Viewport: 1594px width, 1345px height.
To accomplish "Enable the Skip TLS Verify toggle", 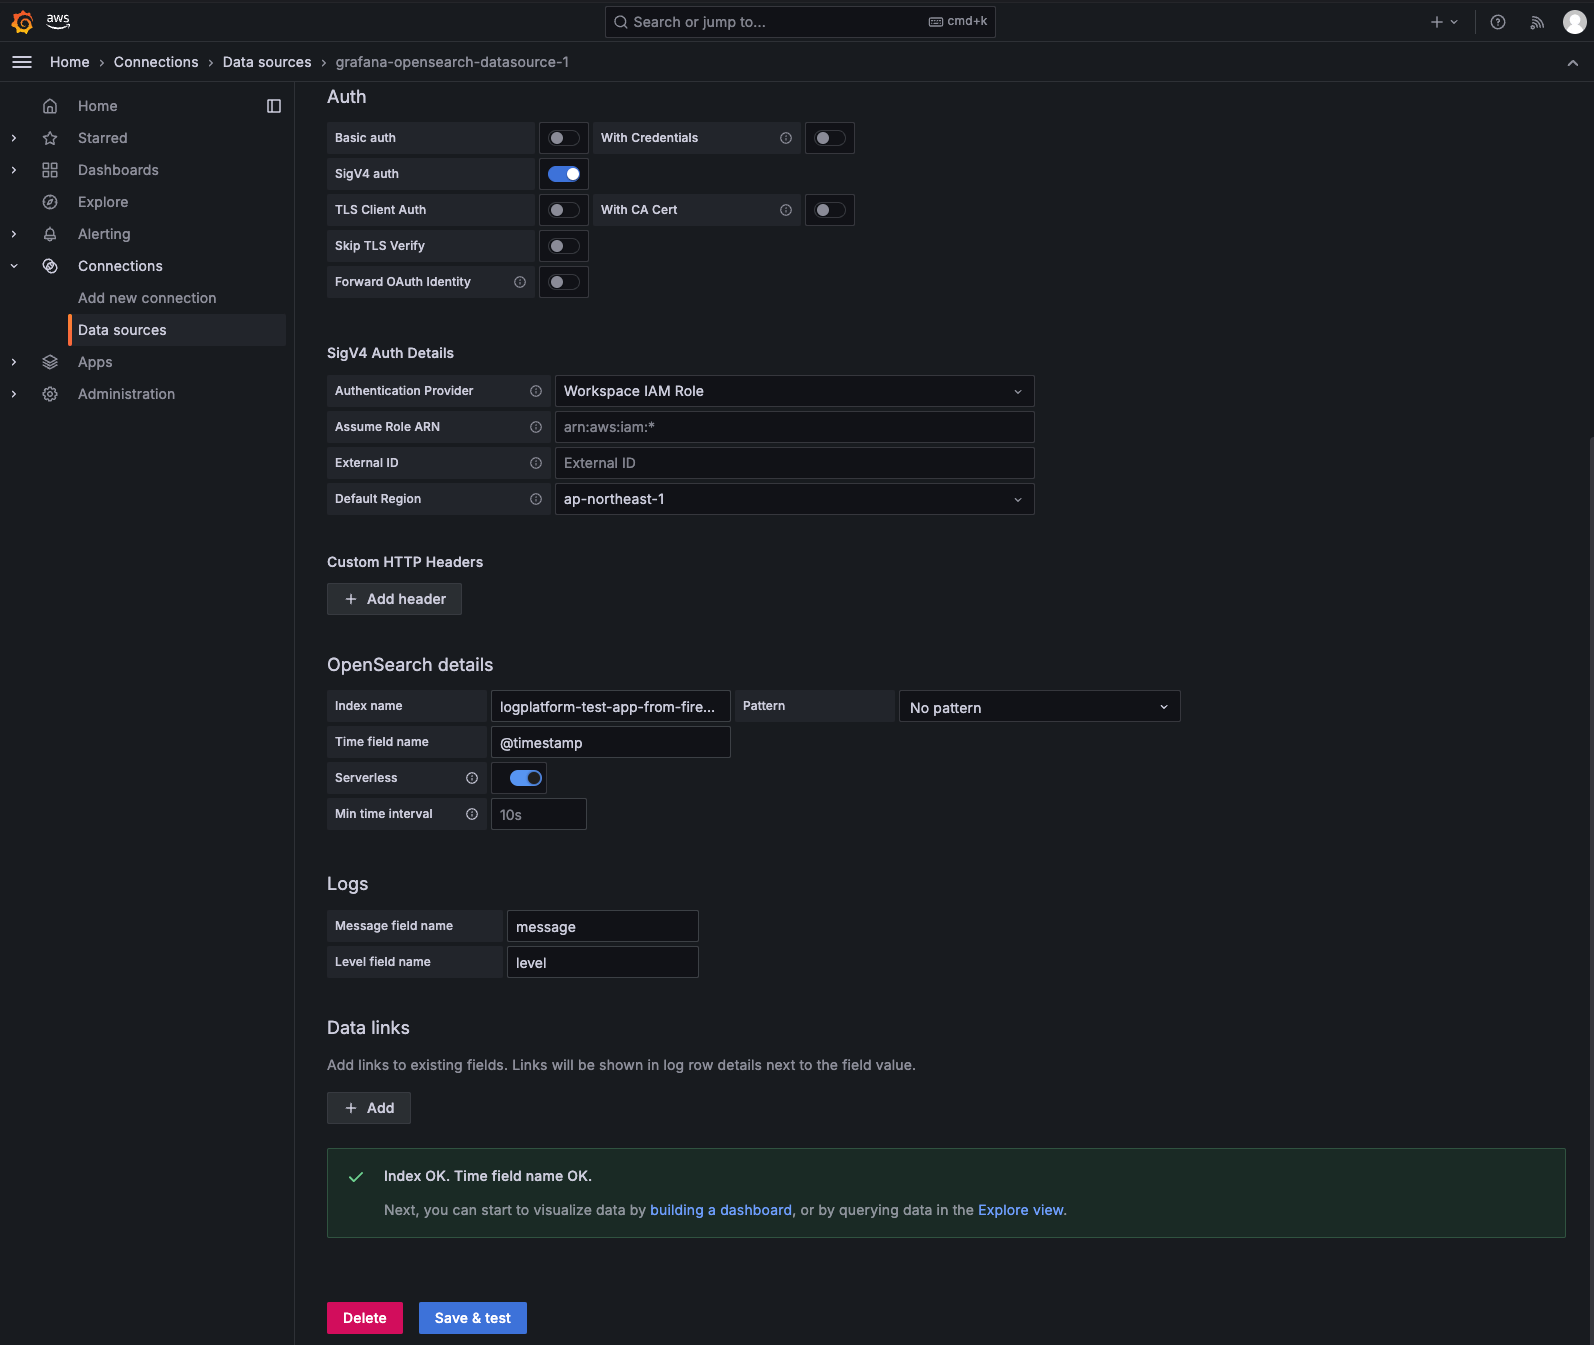I will coord(564,246).
